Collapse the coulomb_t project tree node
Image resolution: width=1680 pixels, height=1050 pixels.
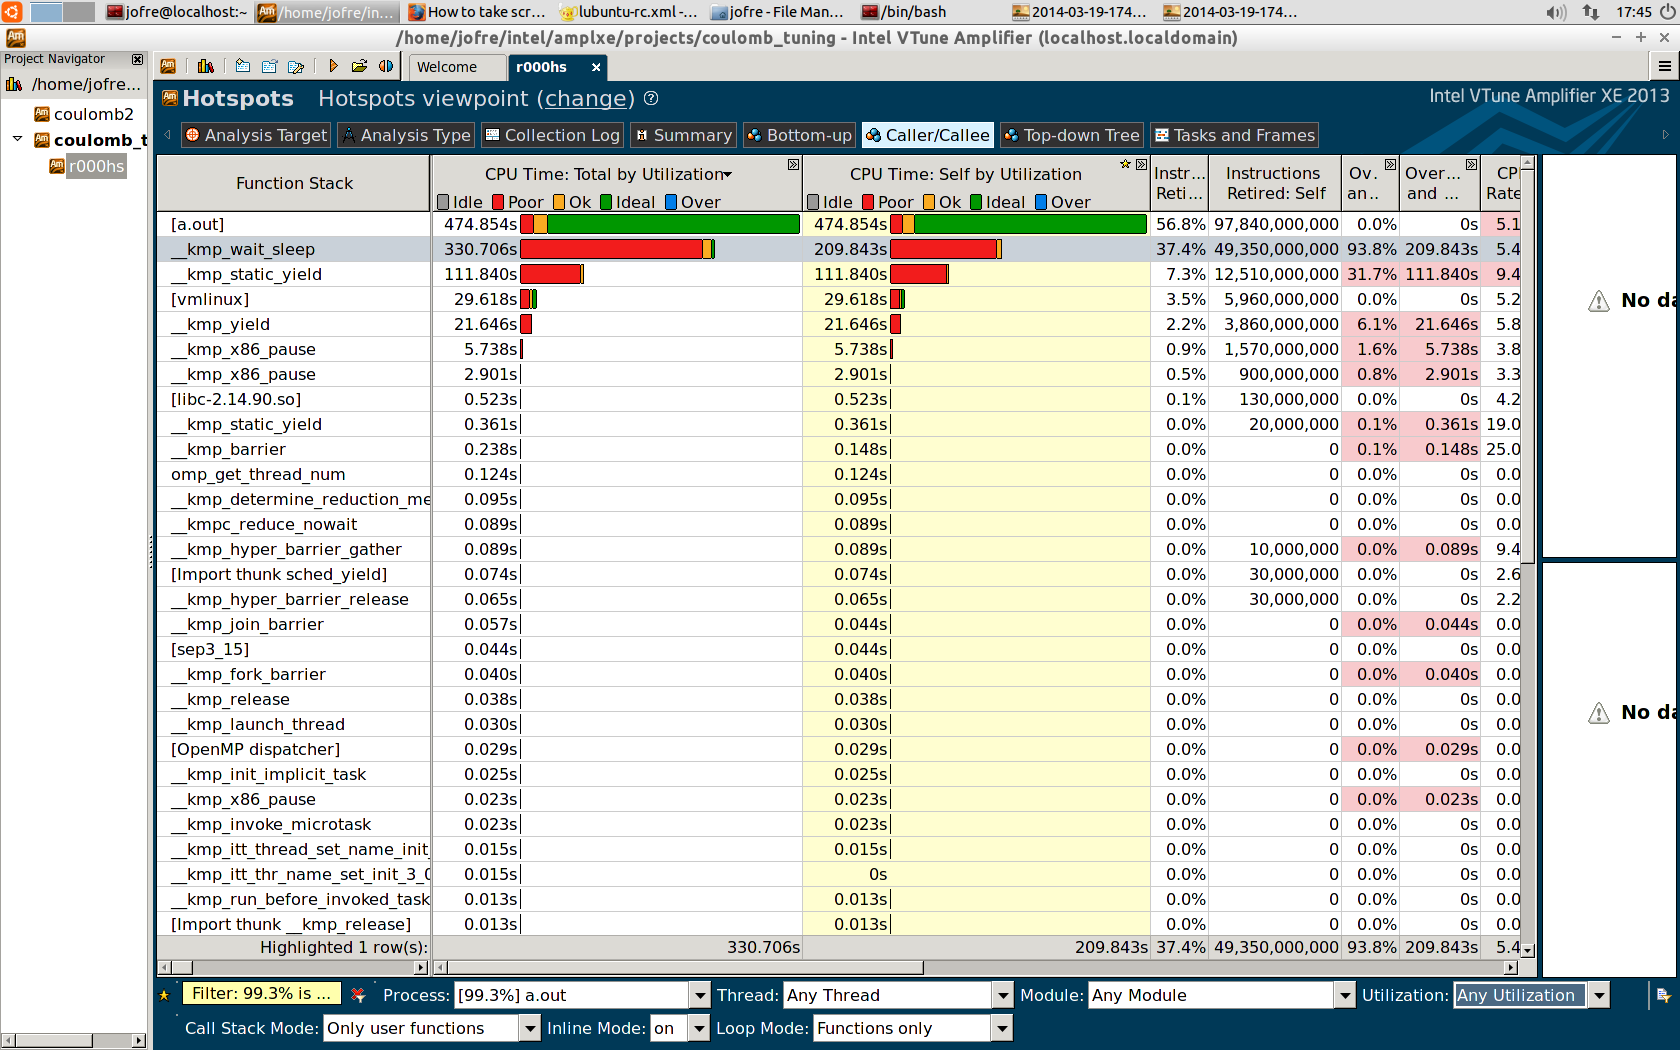[x=17, y=139]
